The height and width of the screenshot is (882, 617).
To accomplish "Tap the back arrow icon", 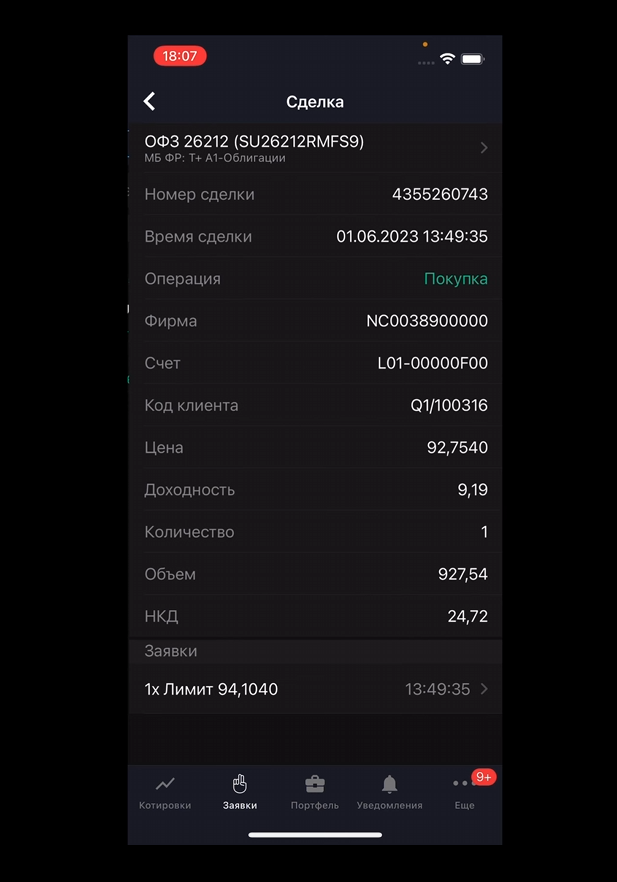I will (x=150, y=101).
